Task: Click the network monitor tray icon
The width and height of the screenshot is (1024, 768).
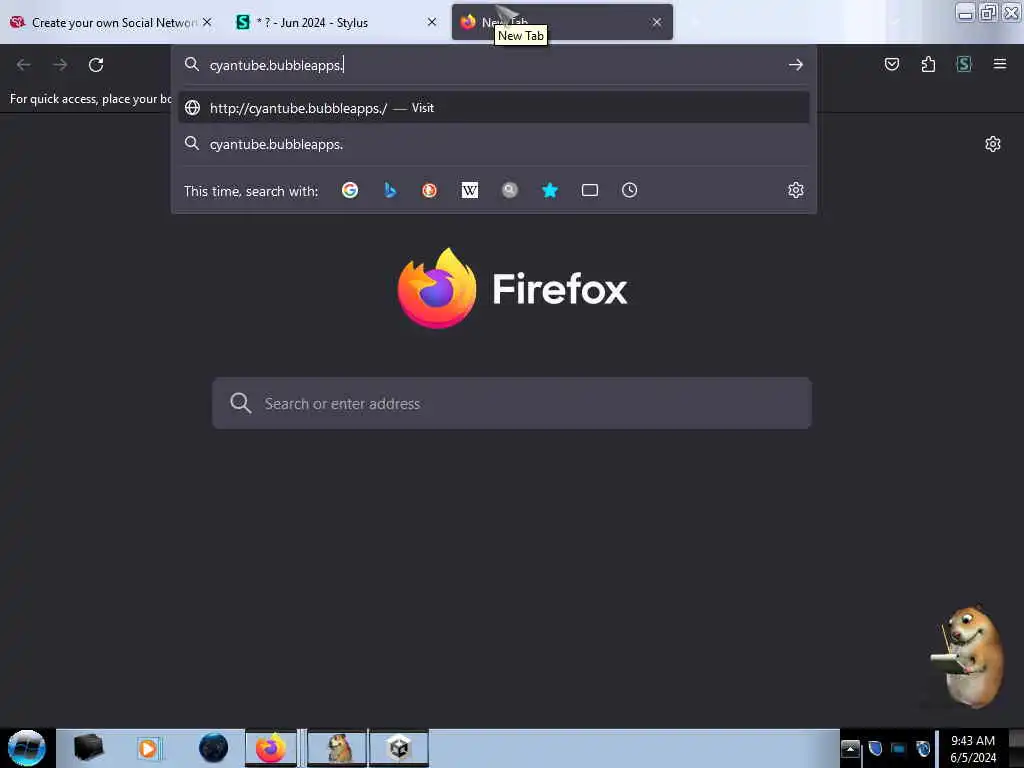Action: pyautogui.click(x=899, y=749)
